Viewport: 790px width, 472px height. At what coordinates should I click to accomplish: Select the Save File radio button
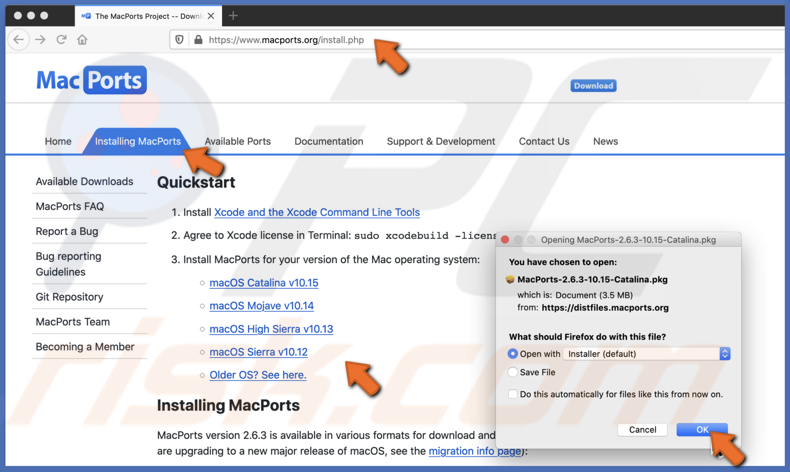(x=513, y=372)
